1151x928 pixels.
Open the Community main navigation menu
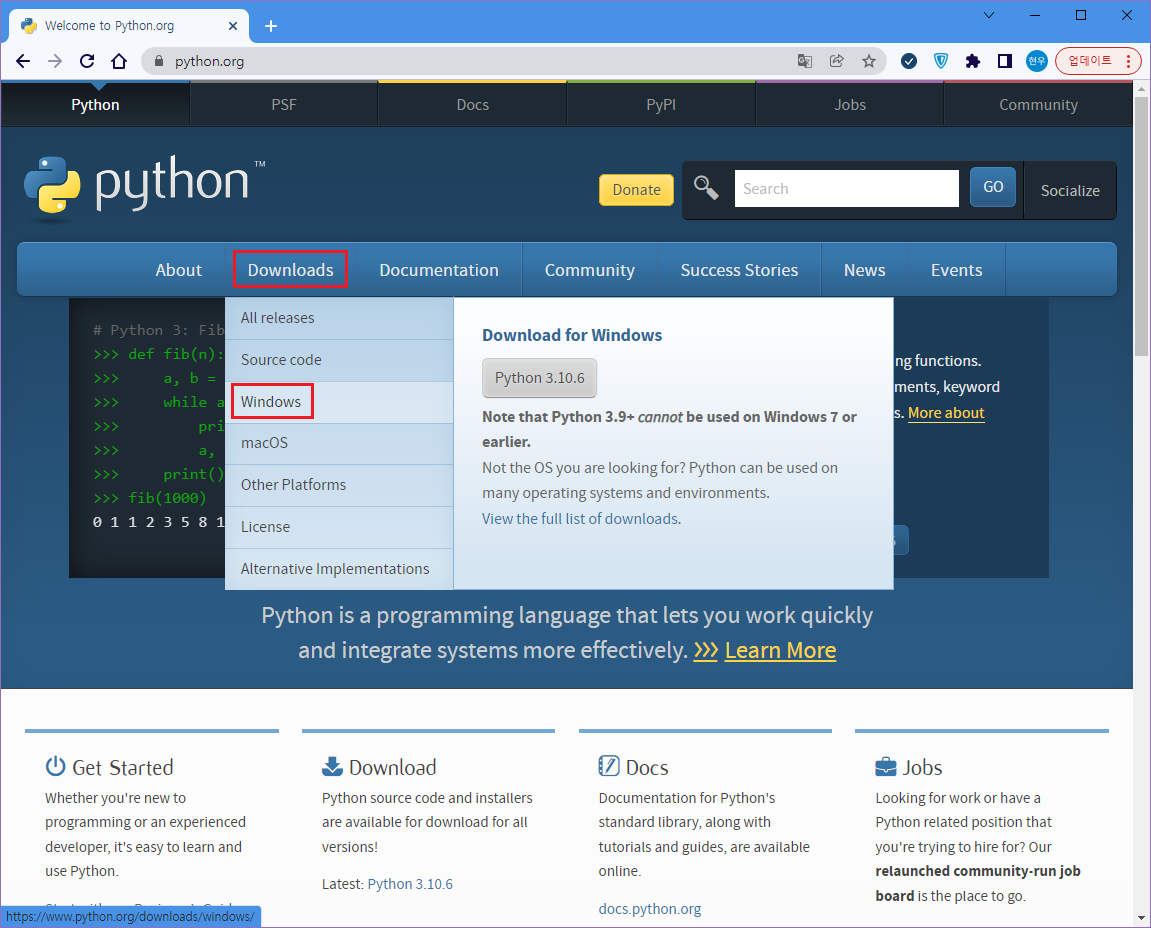click(589, 269)
